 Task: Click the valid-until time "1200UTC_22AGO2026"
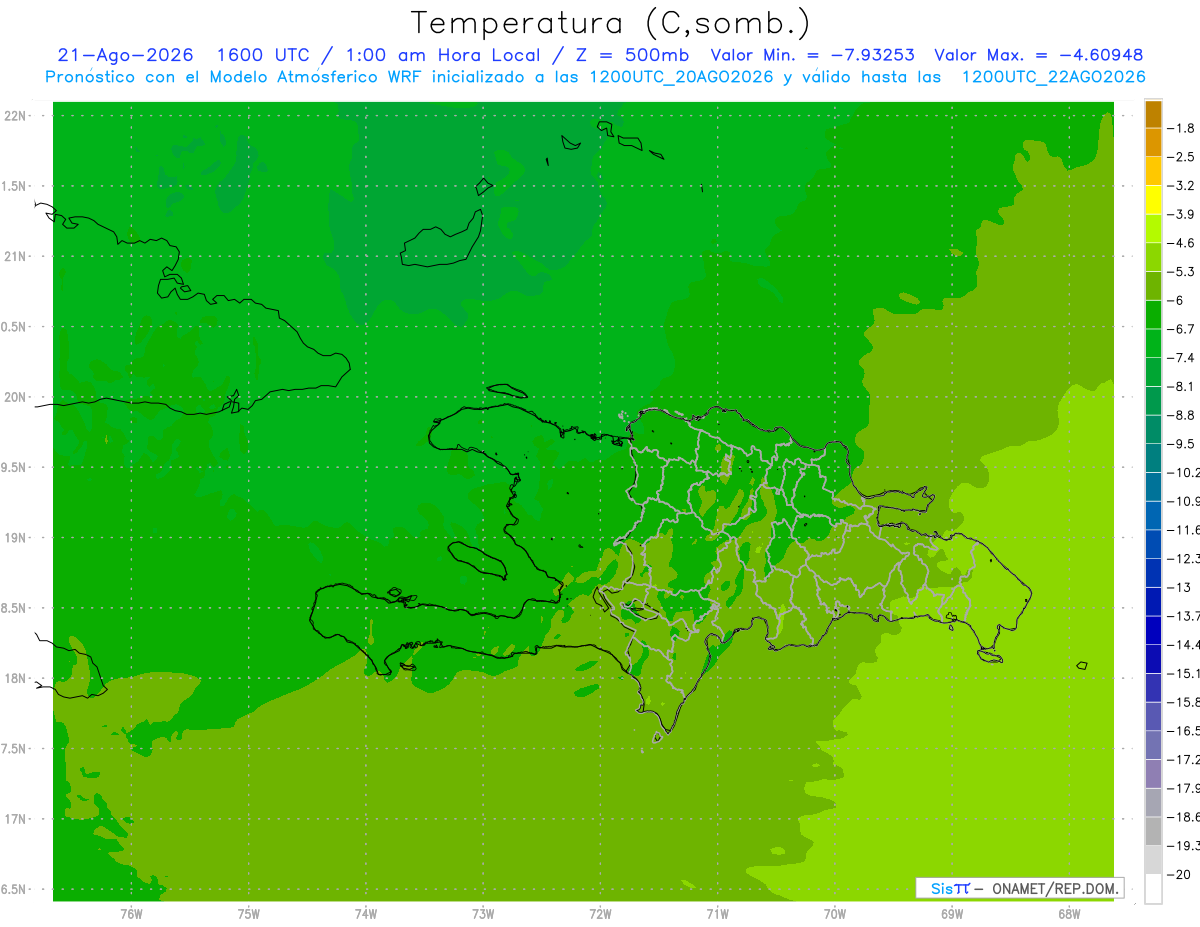[x=1053, y=77]
